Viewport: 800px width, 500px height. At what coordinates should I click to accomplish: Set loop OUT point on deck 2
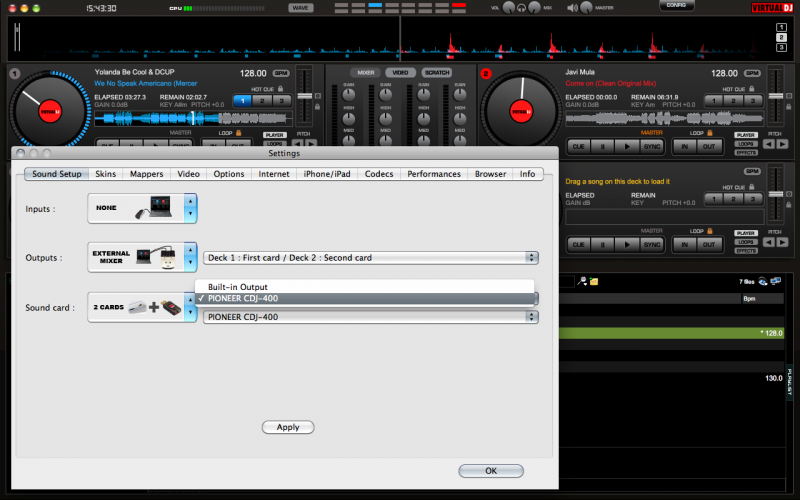point(709,146)
